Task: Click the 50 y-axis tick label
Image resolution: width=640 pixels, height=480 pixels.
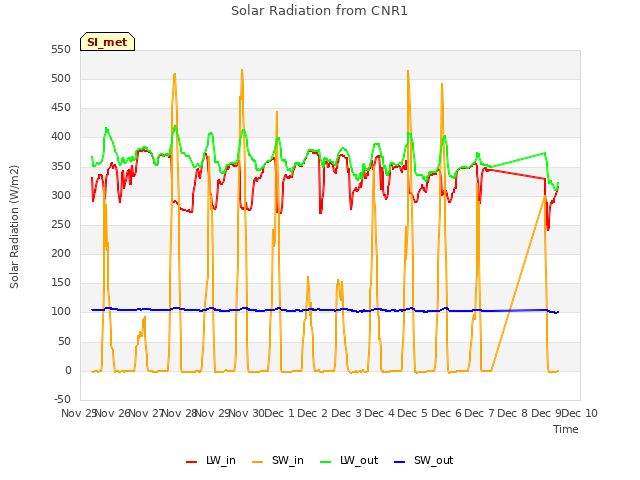Action: tap(64, 341)
